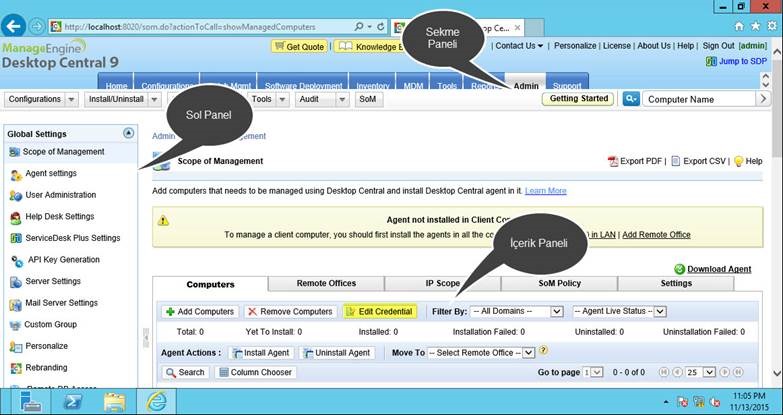Screen dimensions: 783x415
Task: Go to last page pagination icon
Action: coord(738,372)
